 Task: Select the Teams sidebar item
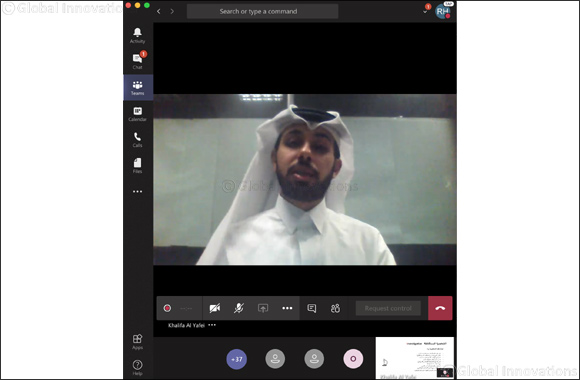tap(138, 88)
